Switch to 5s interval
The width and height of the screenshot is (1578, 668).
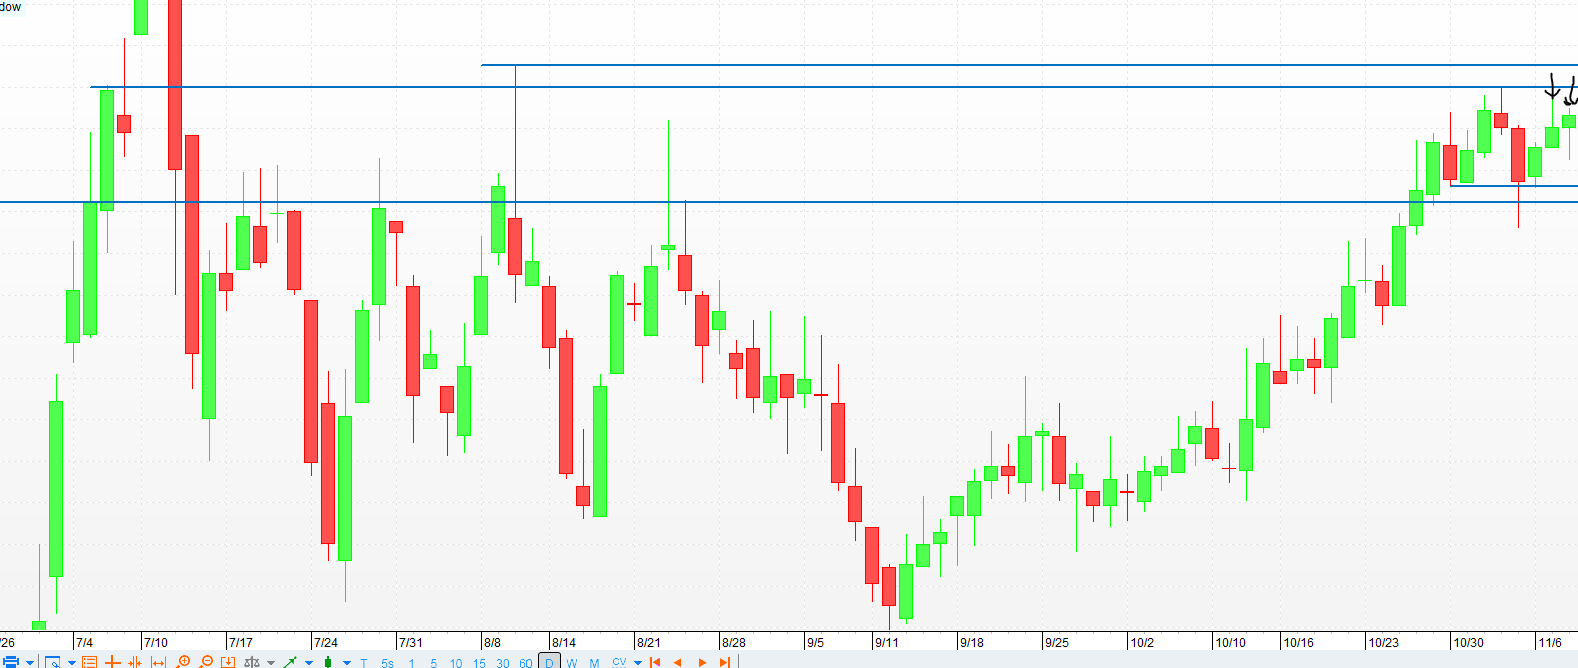387,663
